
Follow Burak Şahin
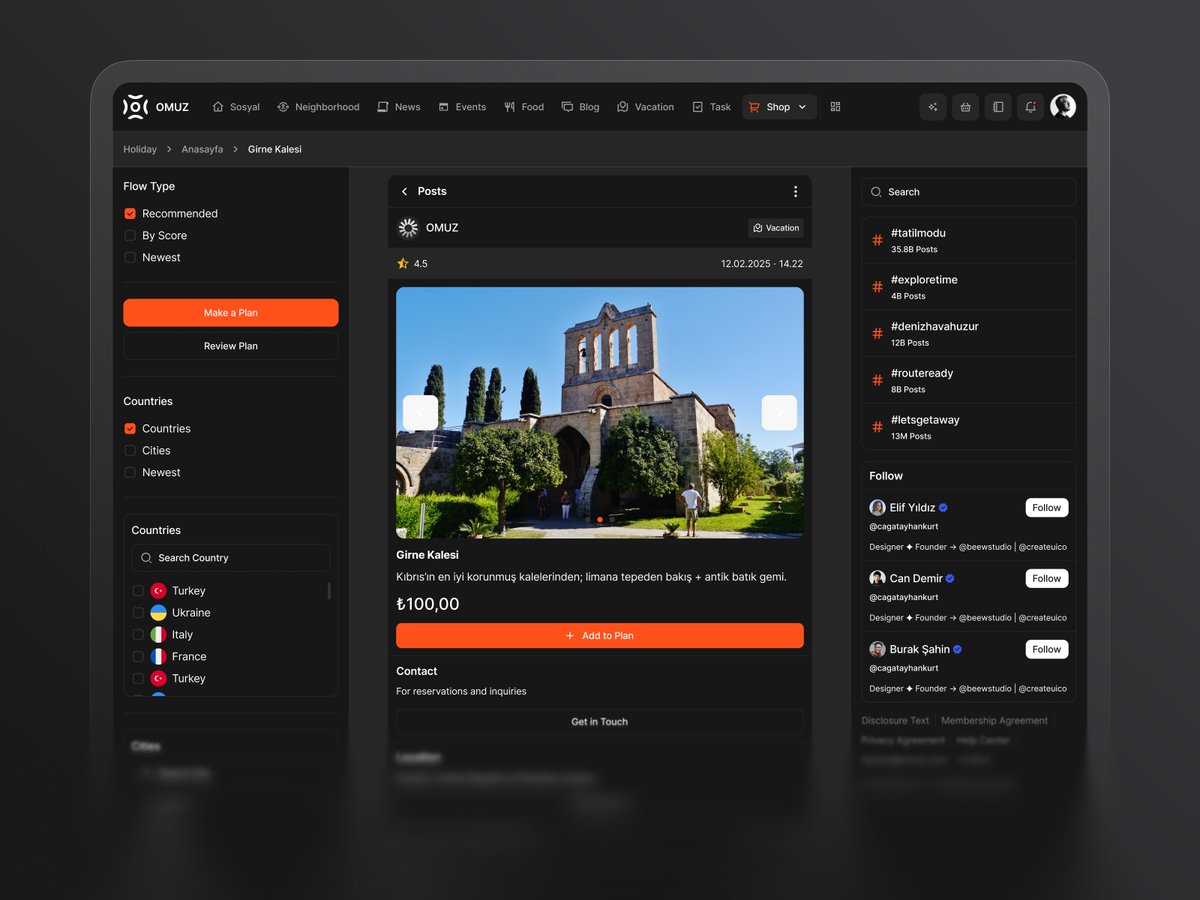pos(1047,649)
